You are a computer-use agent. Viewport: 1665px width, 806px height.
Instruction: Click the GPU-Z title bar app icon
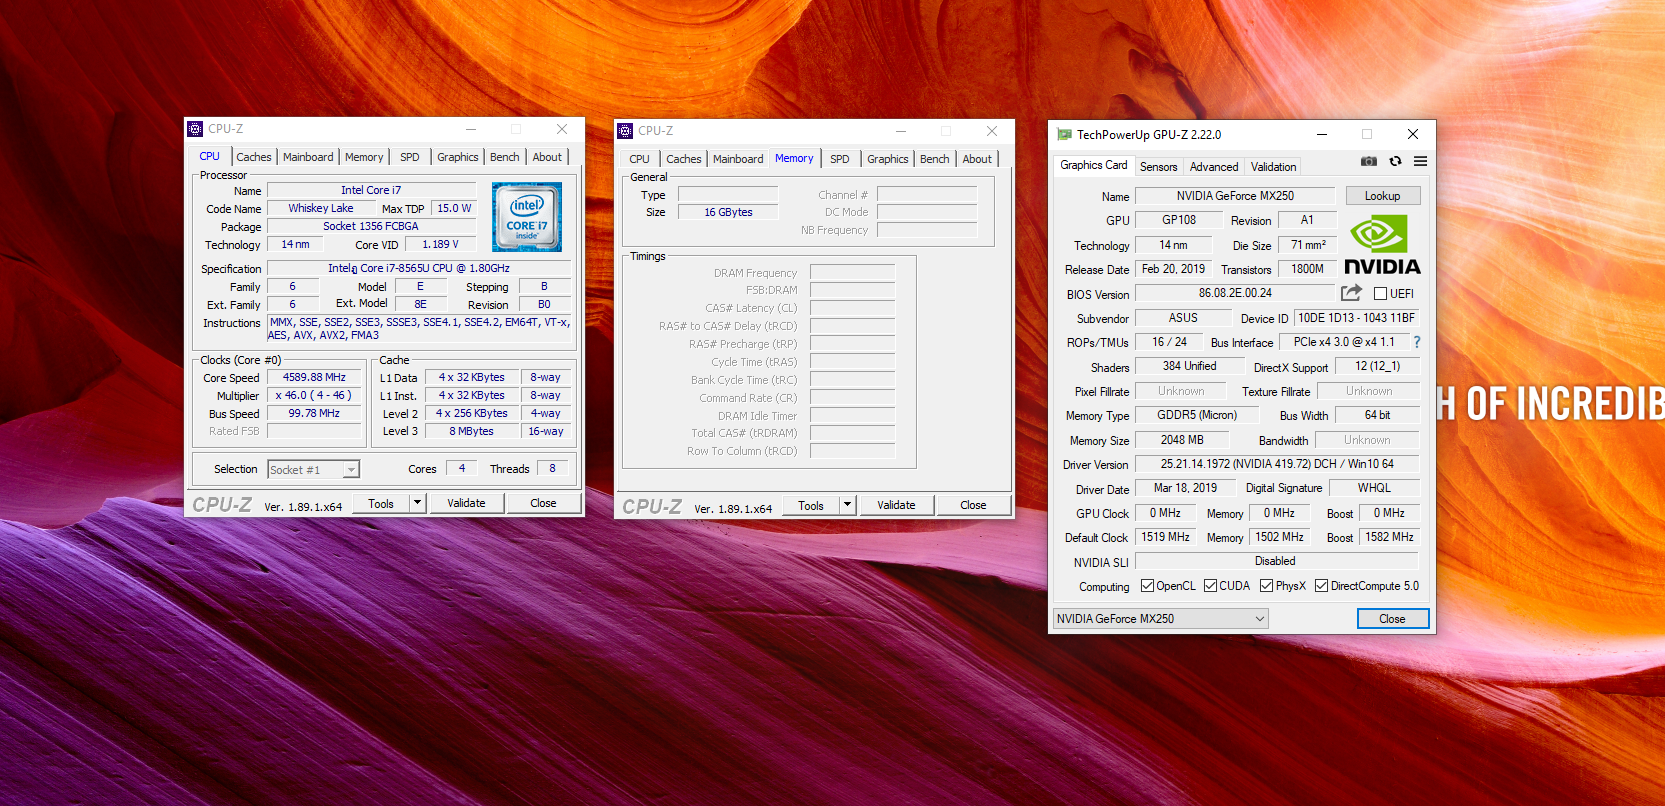pos(1064,135)
